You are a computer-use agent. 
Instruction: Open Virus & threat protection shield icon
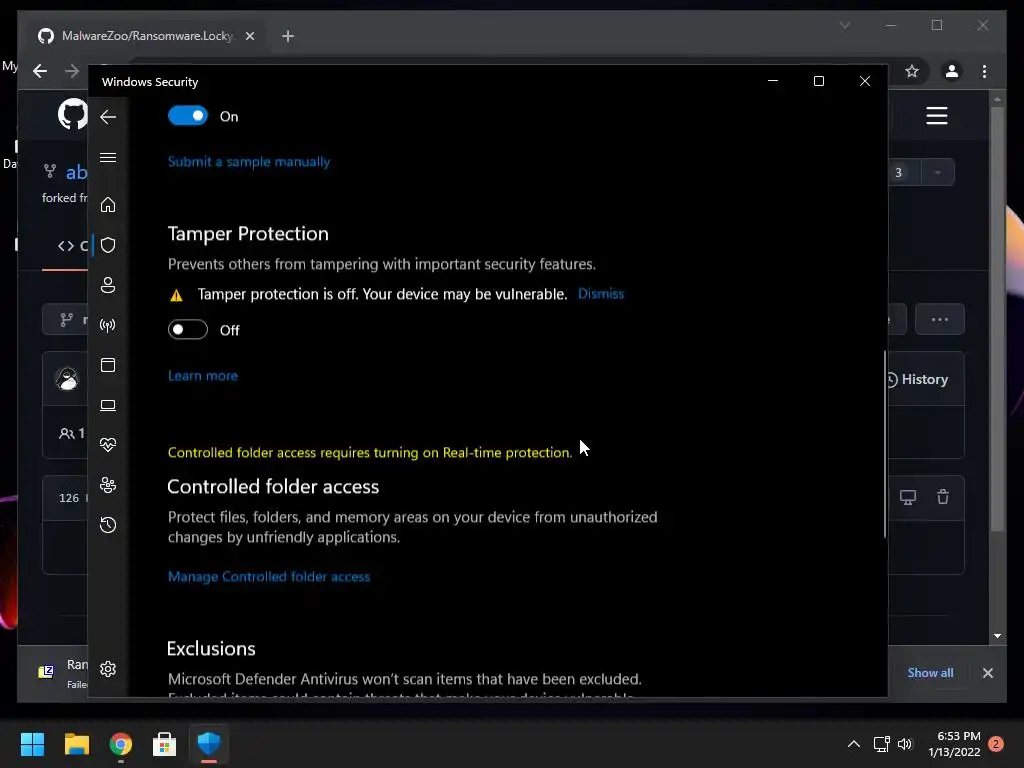[108, 245]
